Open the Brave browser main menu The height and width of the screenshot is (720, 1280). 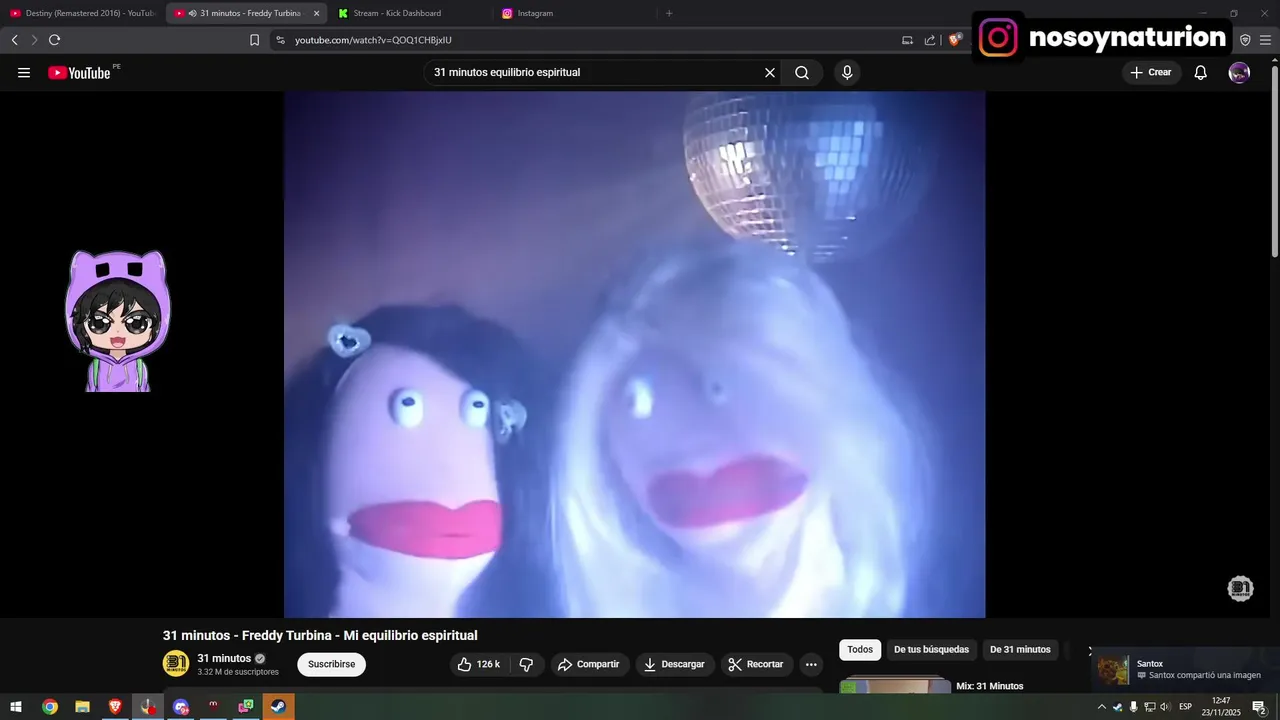(x=1265, y=40)
